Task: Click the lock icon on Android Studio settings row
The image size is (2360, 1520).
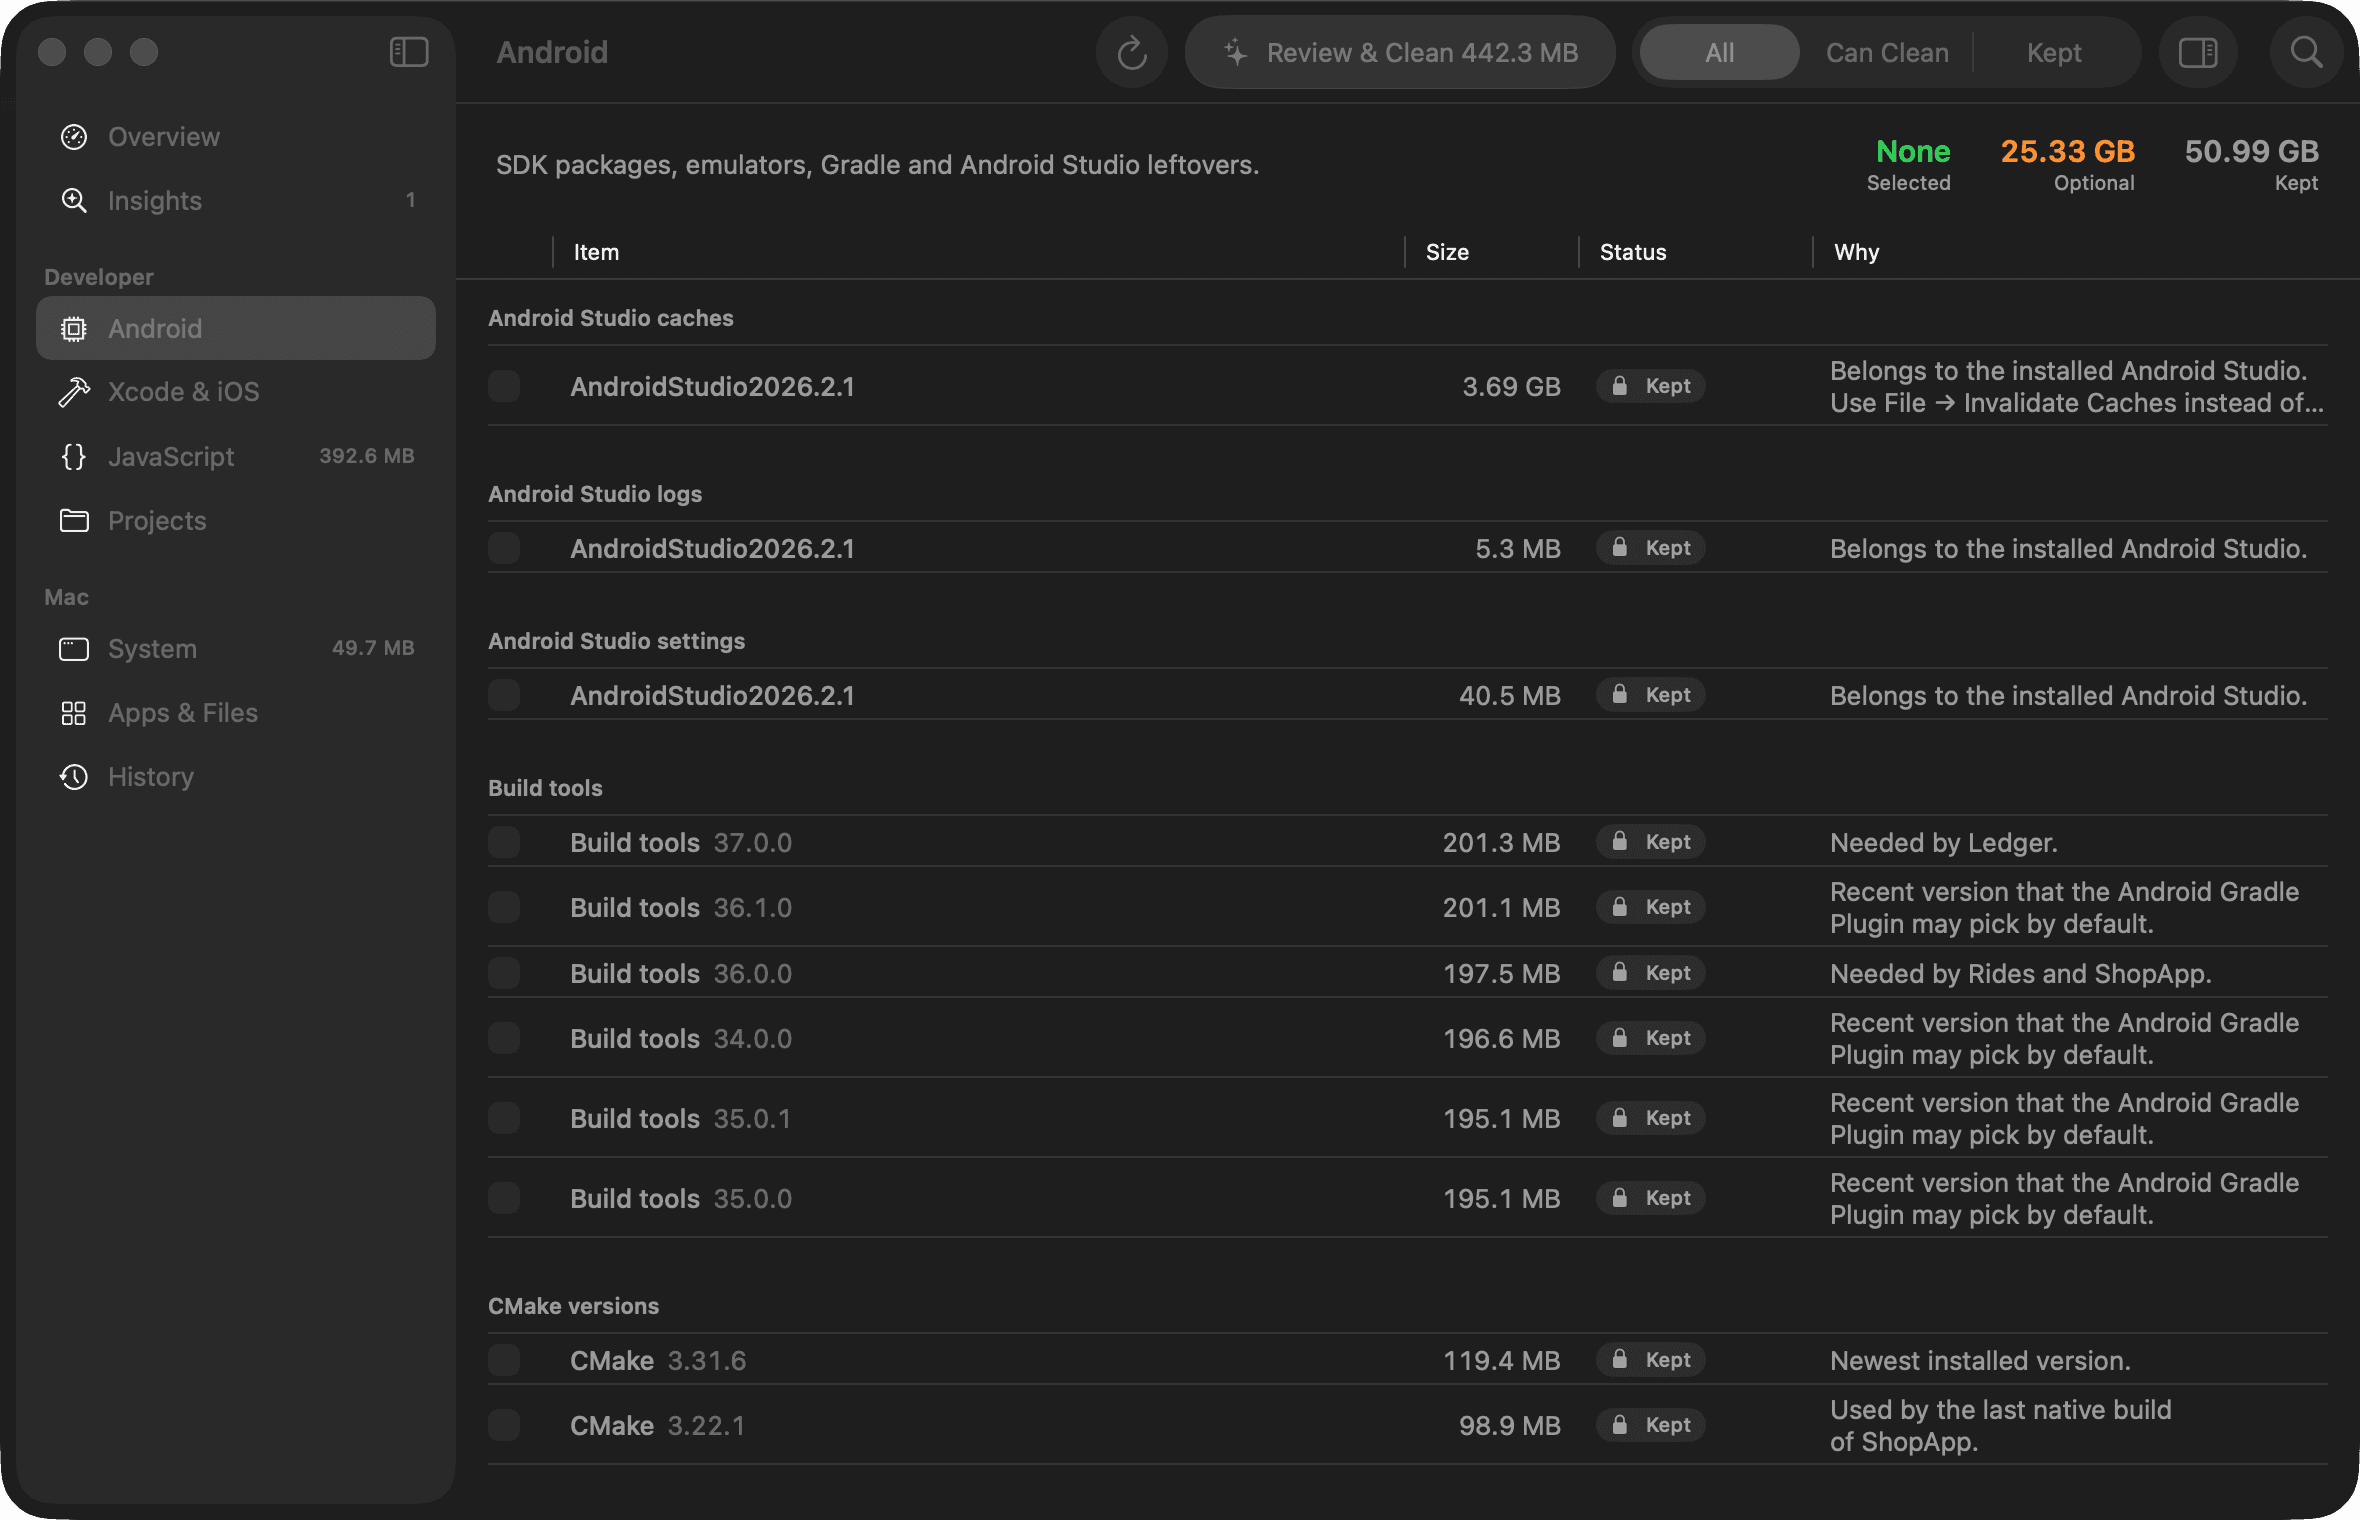Action: pos(1620,695)
